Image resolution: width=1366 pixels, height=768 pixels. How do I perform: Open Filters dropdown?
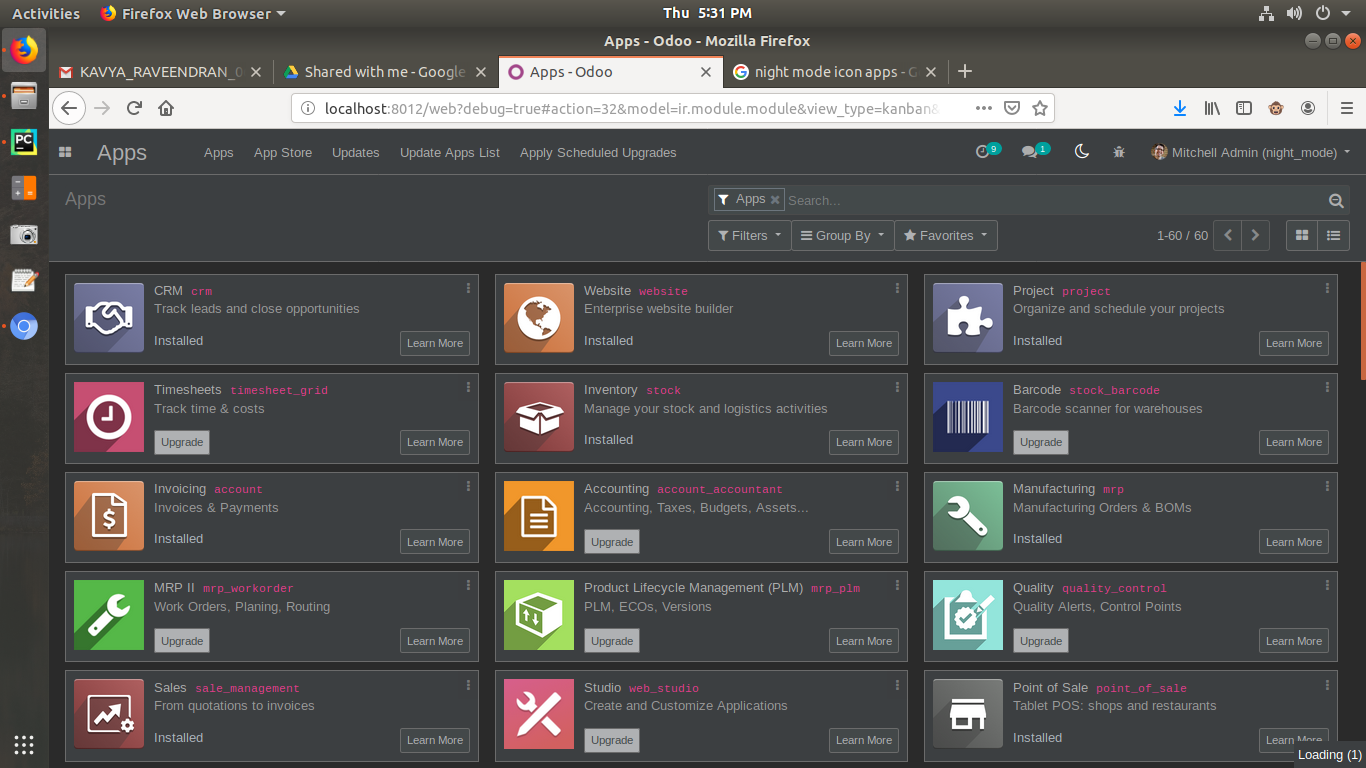point(749,235)
